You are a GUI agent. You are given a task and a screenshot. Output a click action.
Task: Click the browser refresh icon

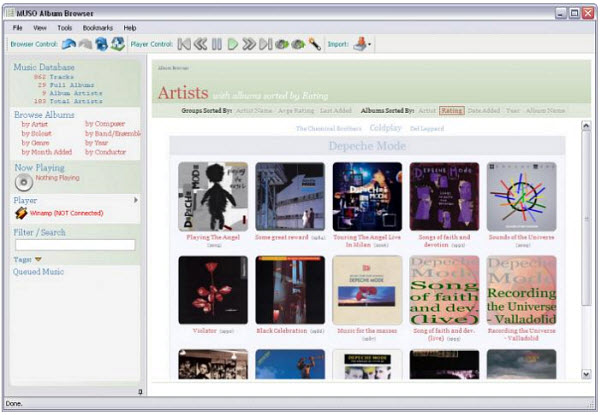[117, 44]
